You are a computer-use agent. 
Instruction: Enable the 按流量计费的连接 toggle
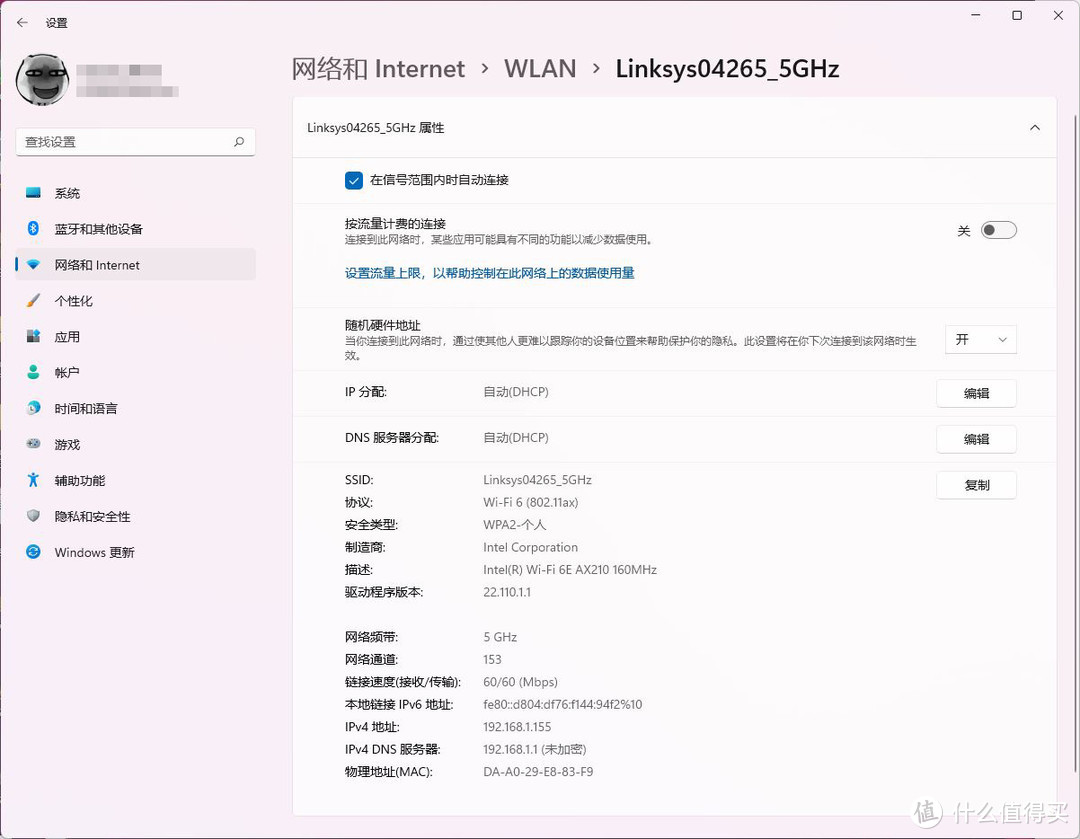(x=998, y=230)
